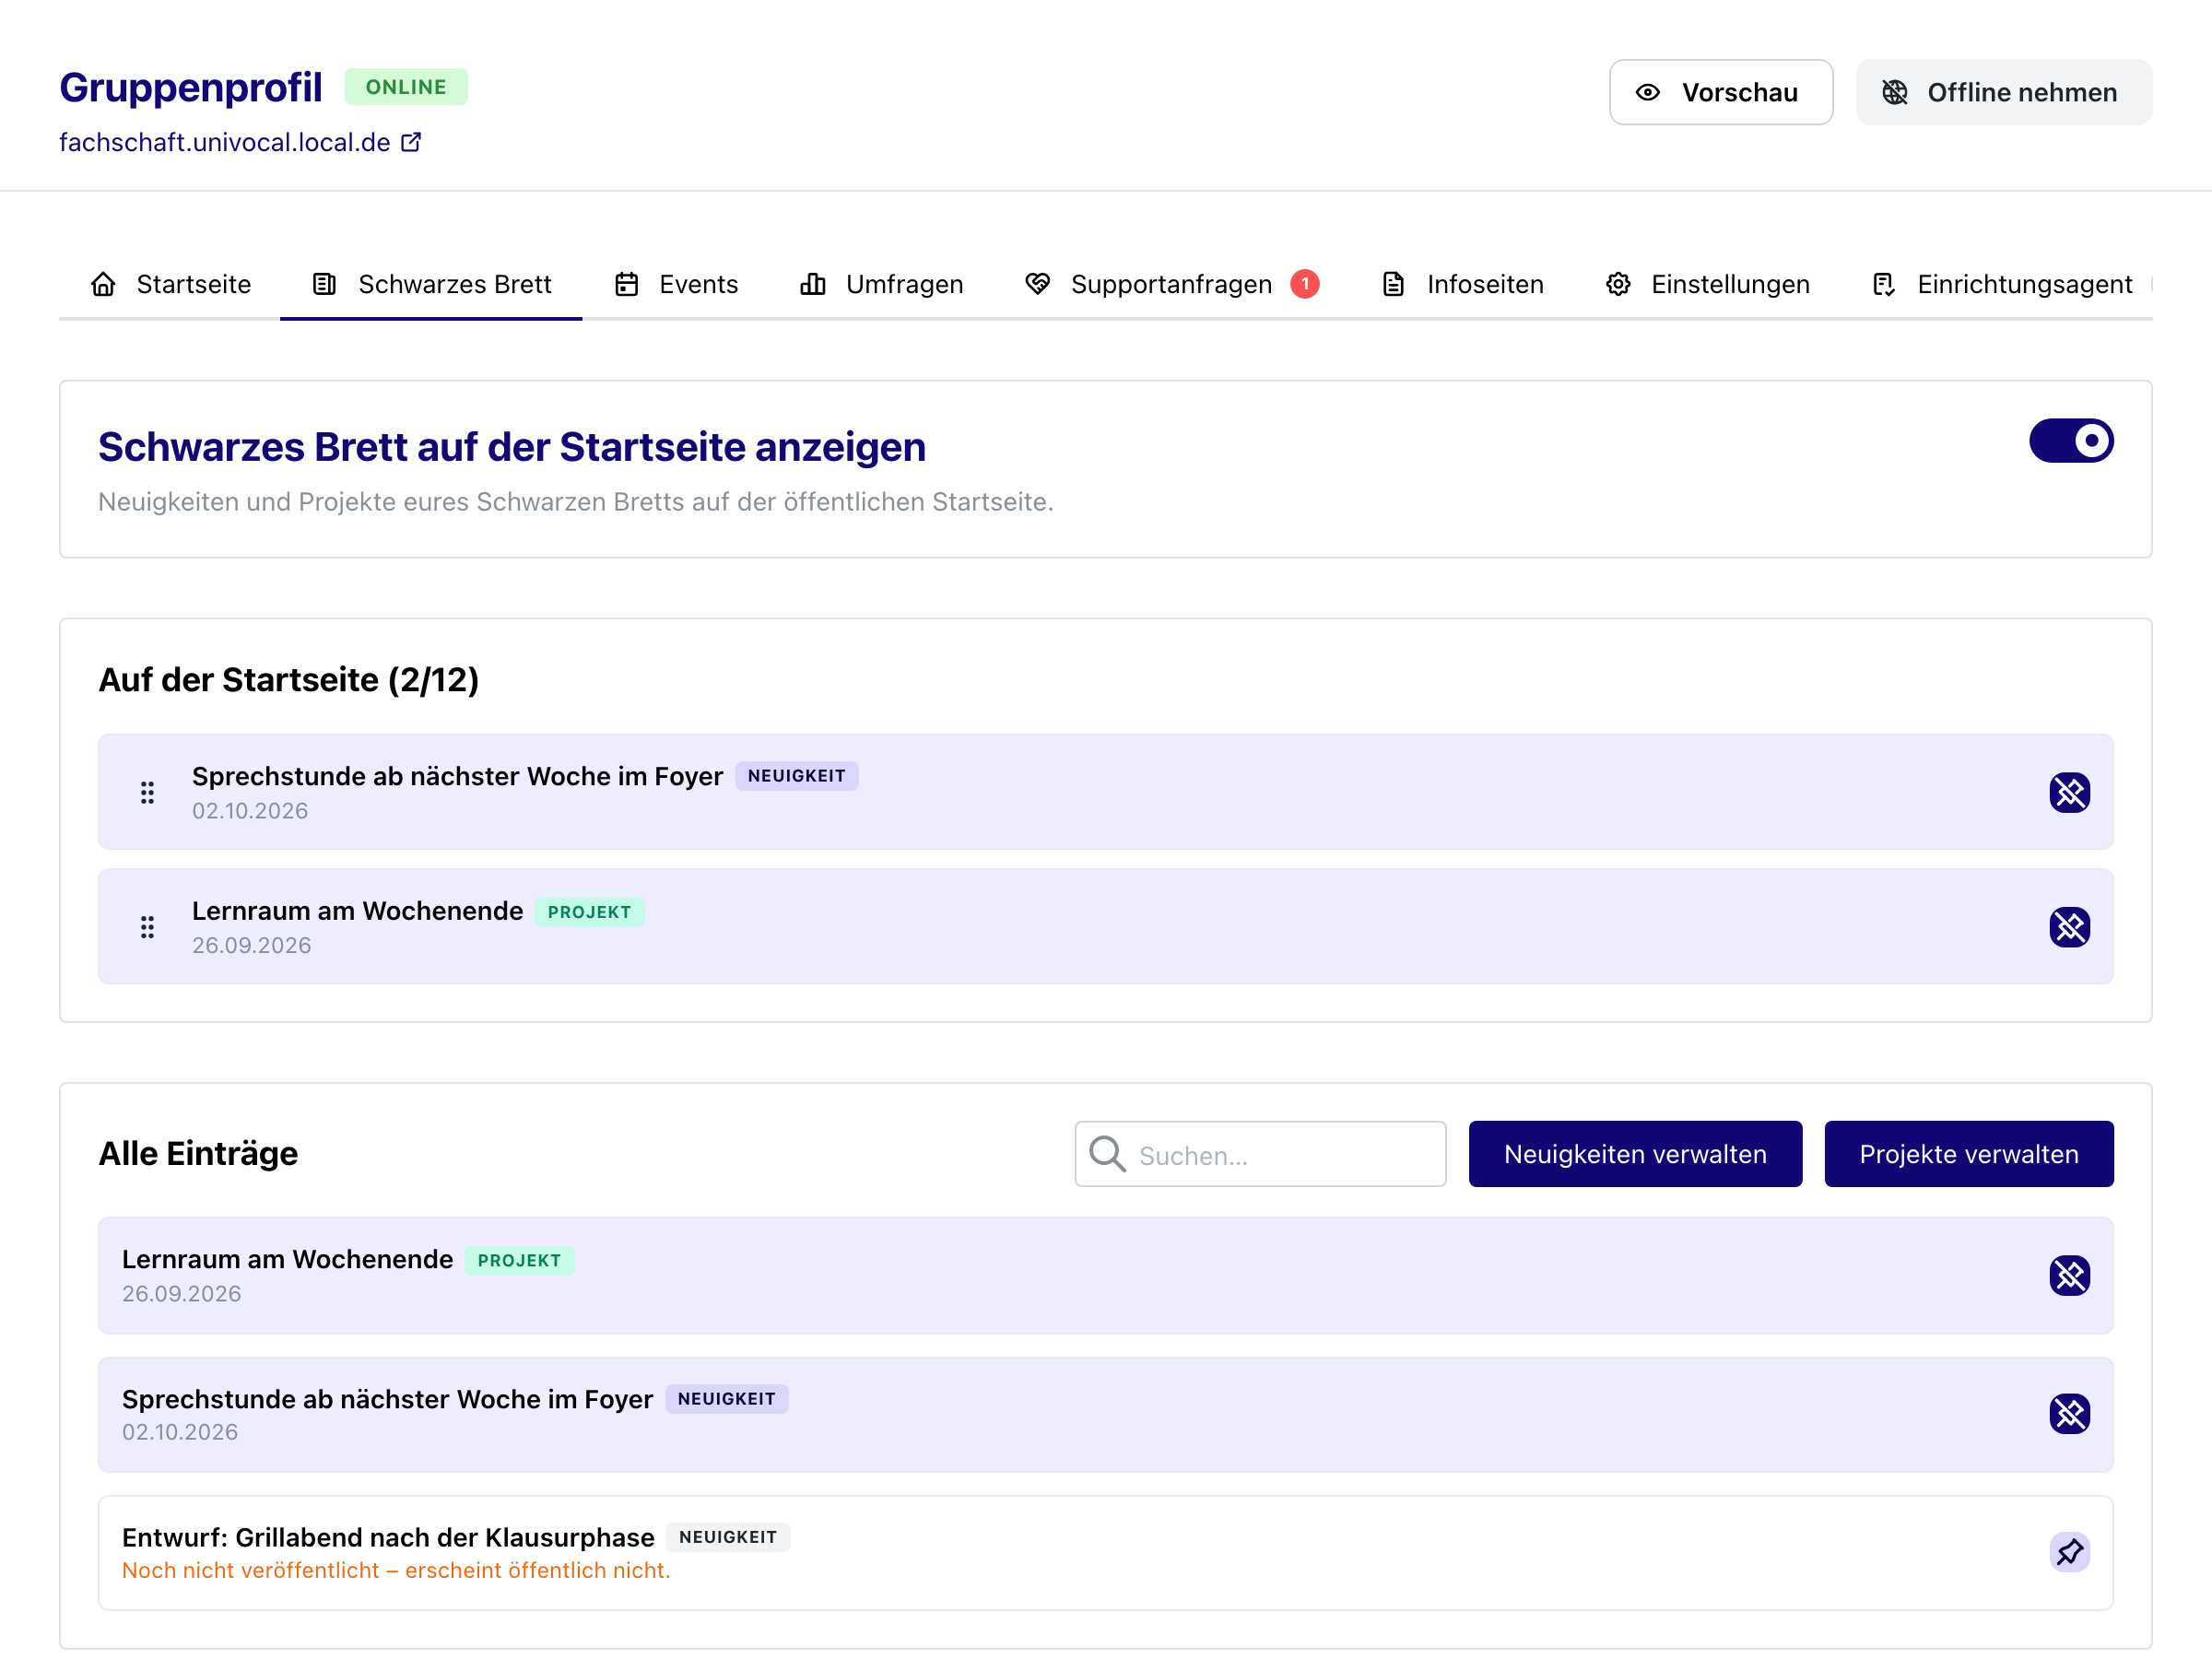Unpin Lernraum am Wochenende in Startseite list
This screenshot has width=2212, height=1659.
[2069, 927]
